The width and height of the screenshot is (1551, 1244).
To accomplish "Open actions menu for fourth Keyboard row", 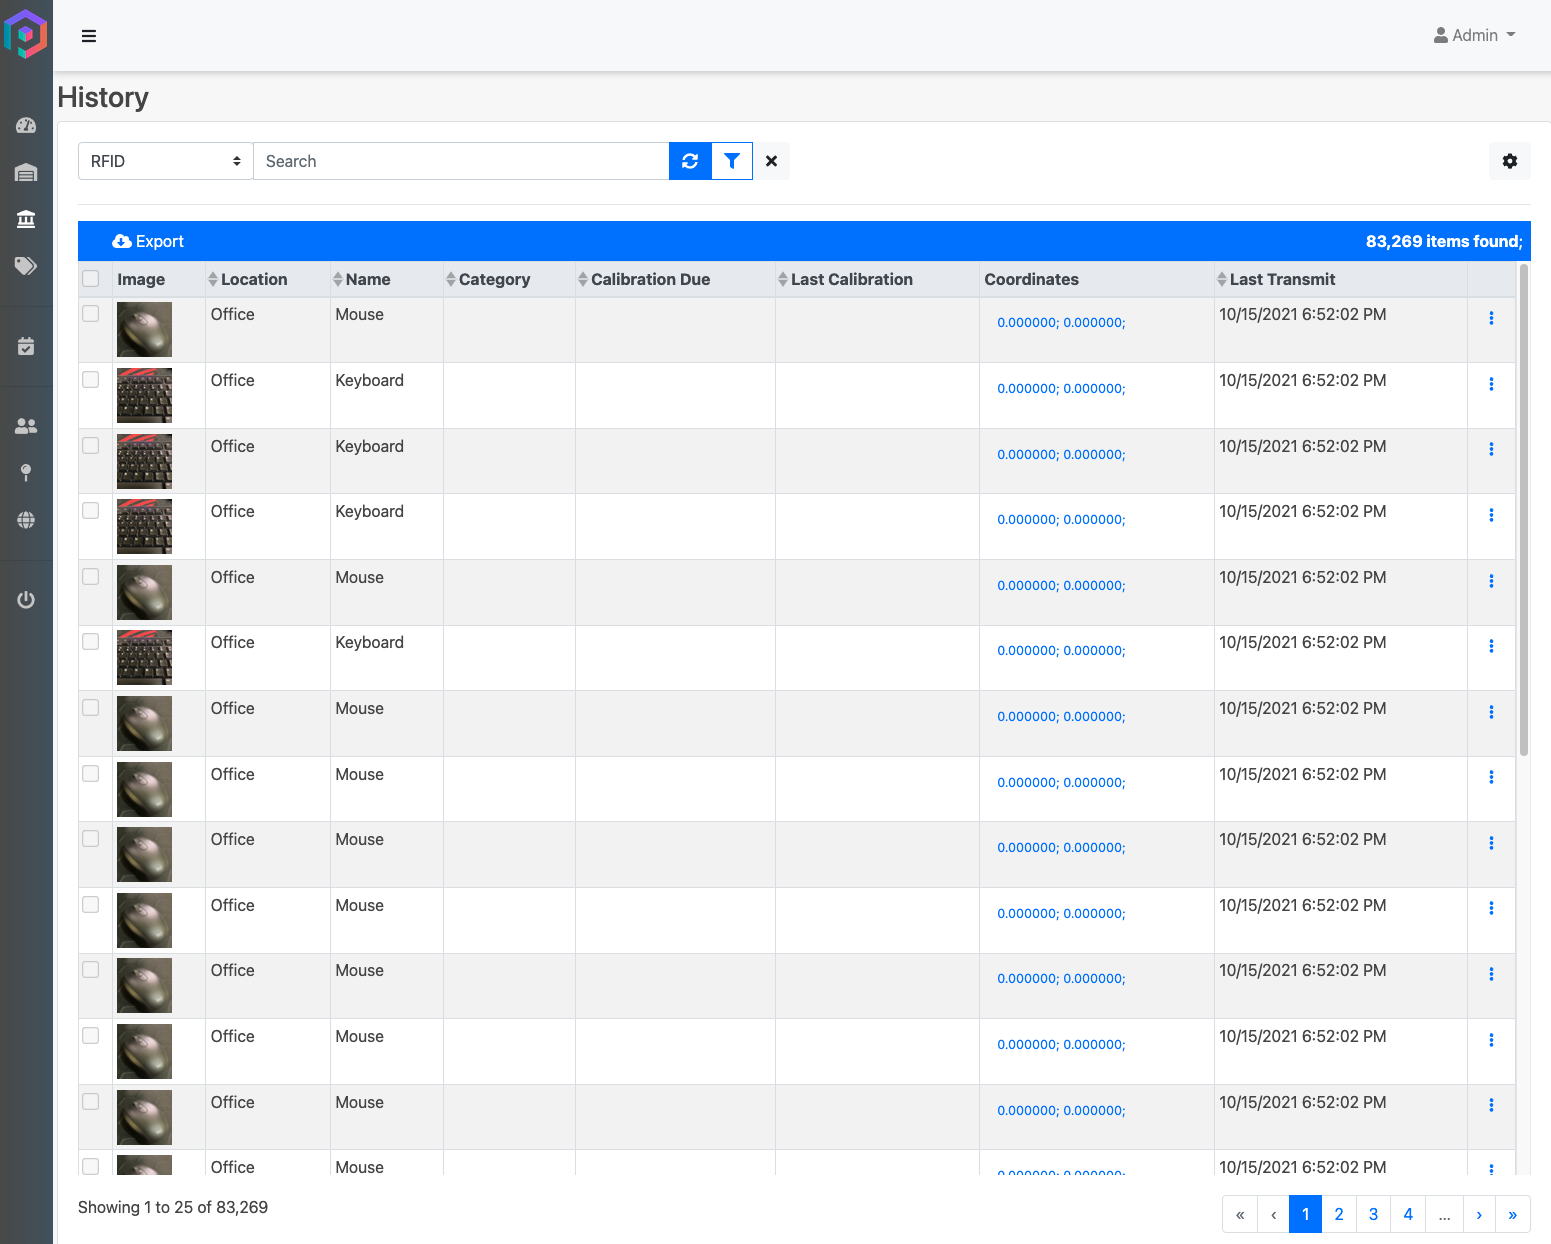I will 1491,646.
